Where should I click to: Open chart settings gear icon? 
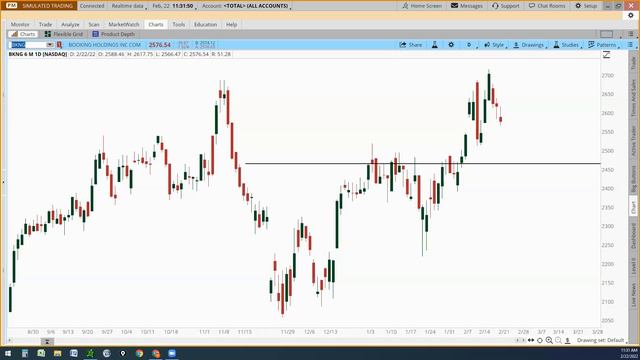tap(451, 44)
